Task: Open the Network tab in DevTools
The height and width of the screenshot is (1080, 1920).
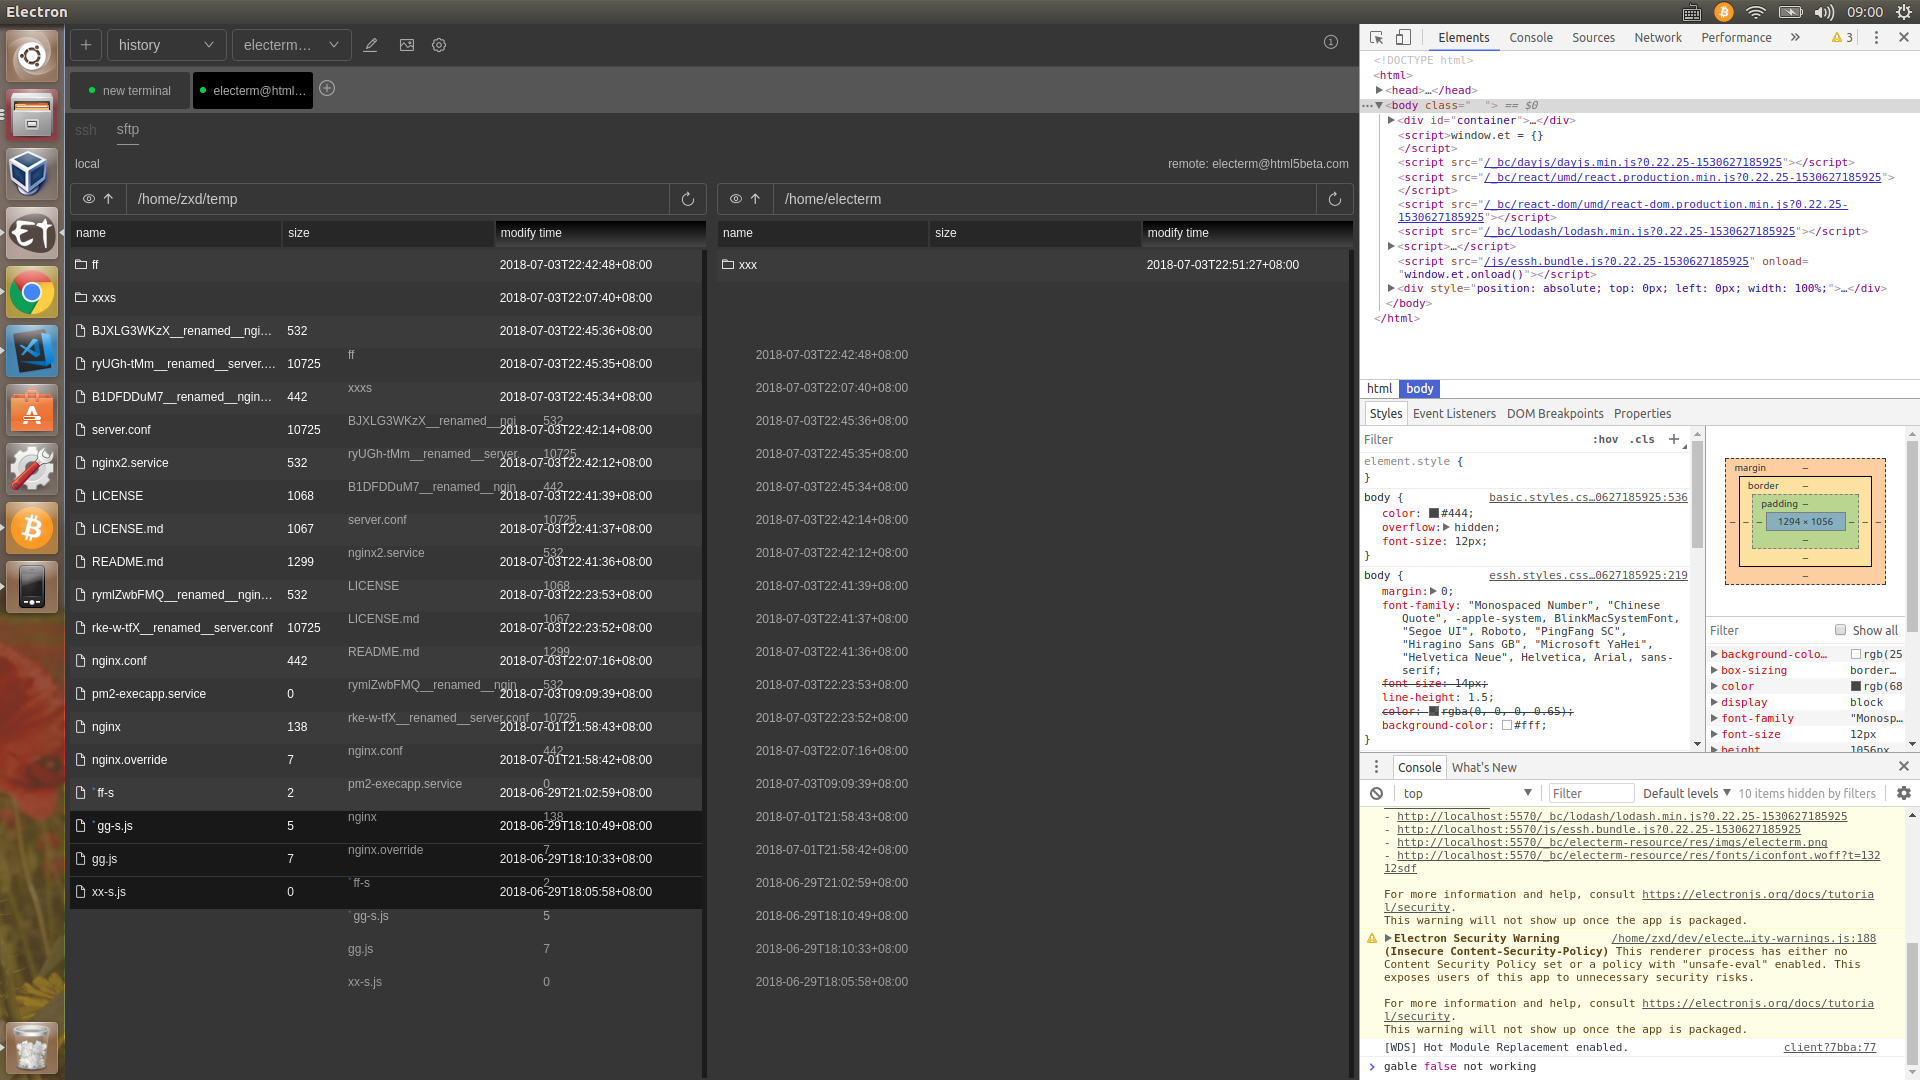Action: coord(1657,37)
